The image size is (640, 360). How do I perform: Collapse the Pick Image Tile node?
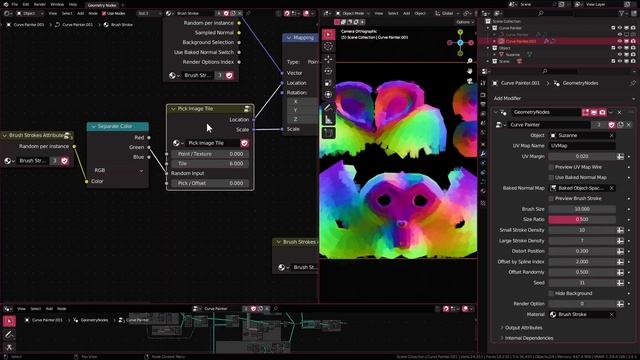[x=173, y=109]
